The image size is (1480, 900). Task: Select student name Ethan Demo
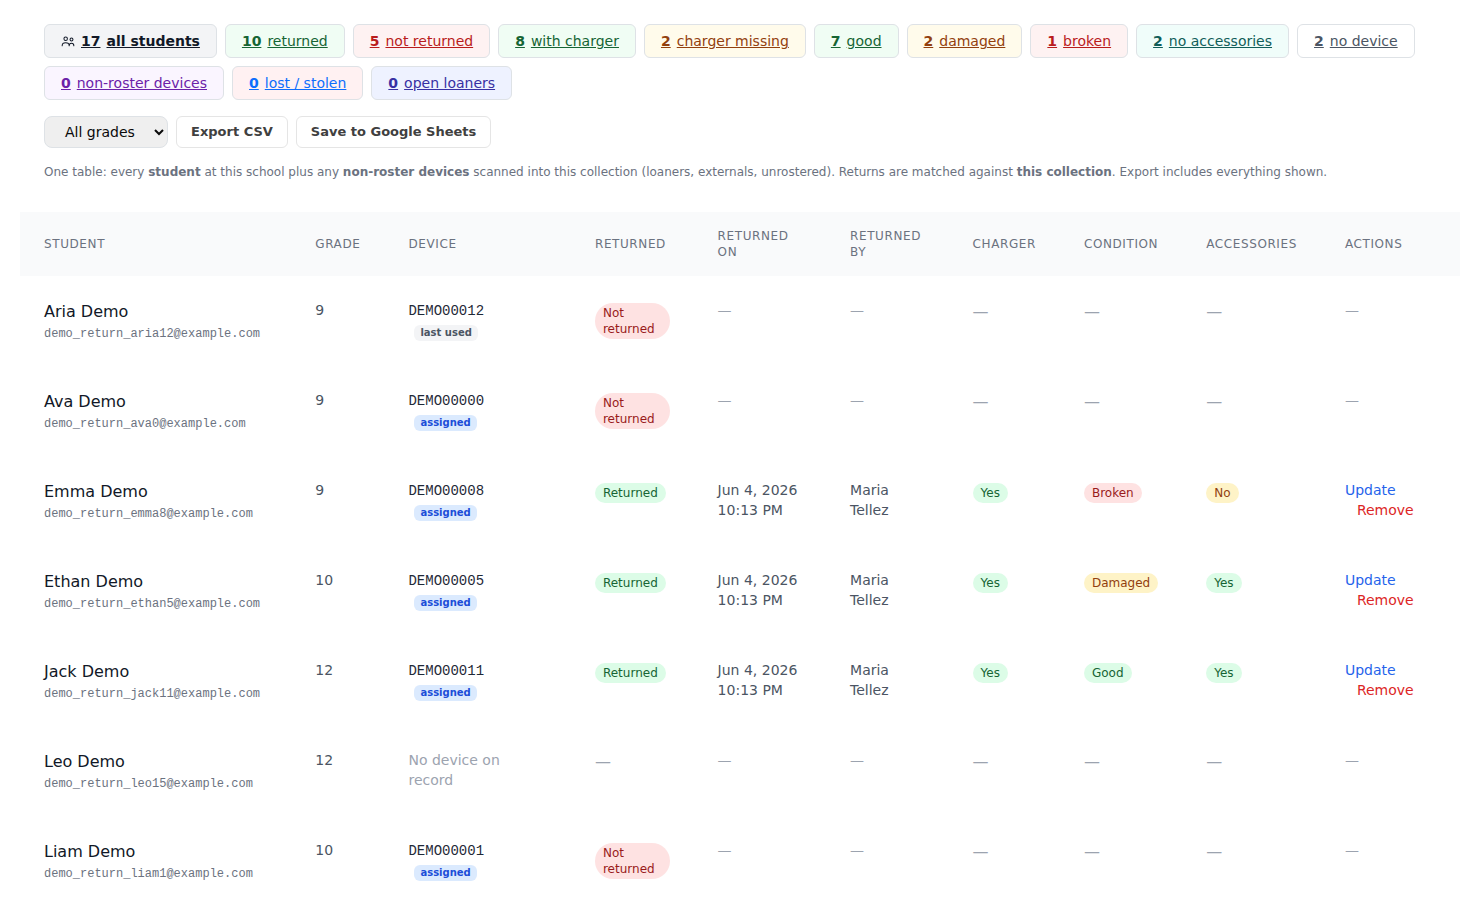93,581
